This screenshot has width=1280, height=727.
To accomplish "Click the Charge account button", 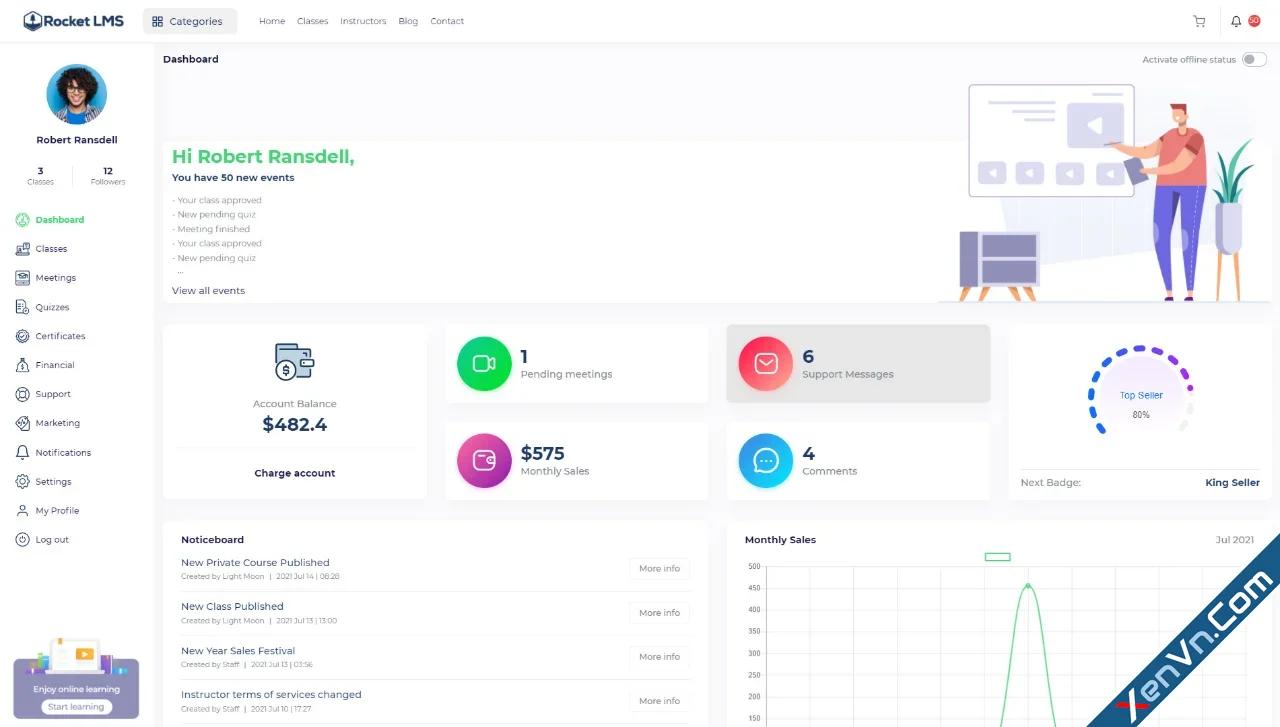I will [x=294, y=472].
